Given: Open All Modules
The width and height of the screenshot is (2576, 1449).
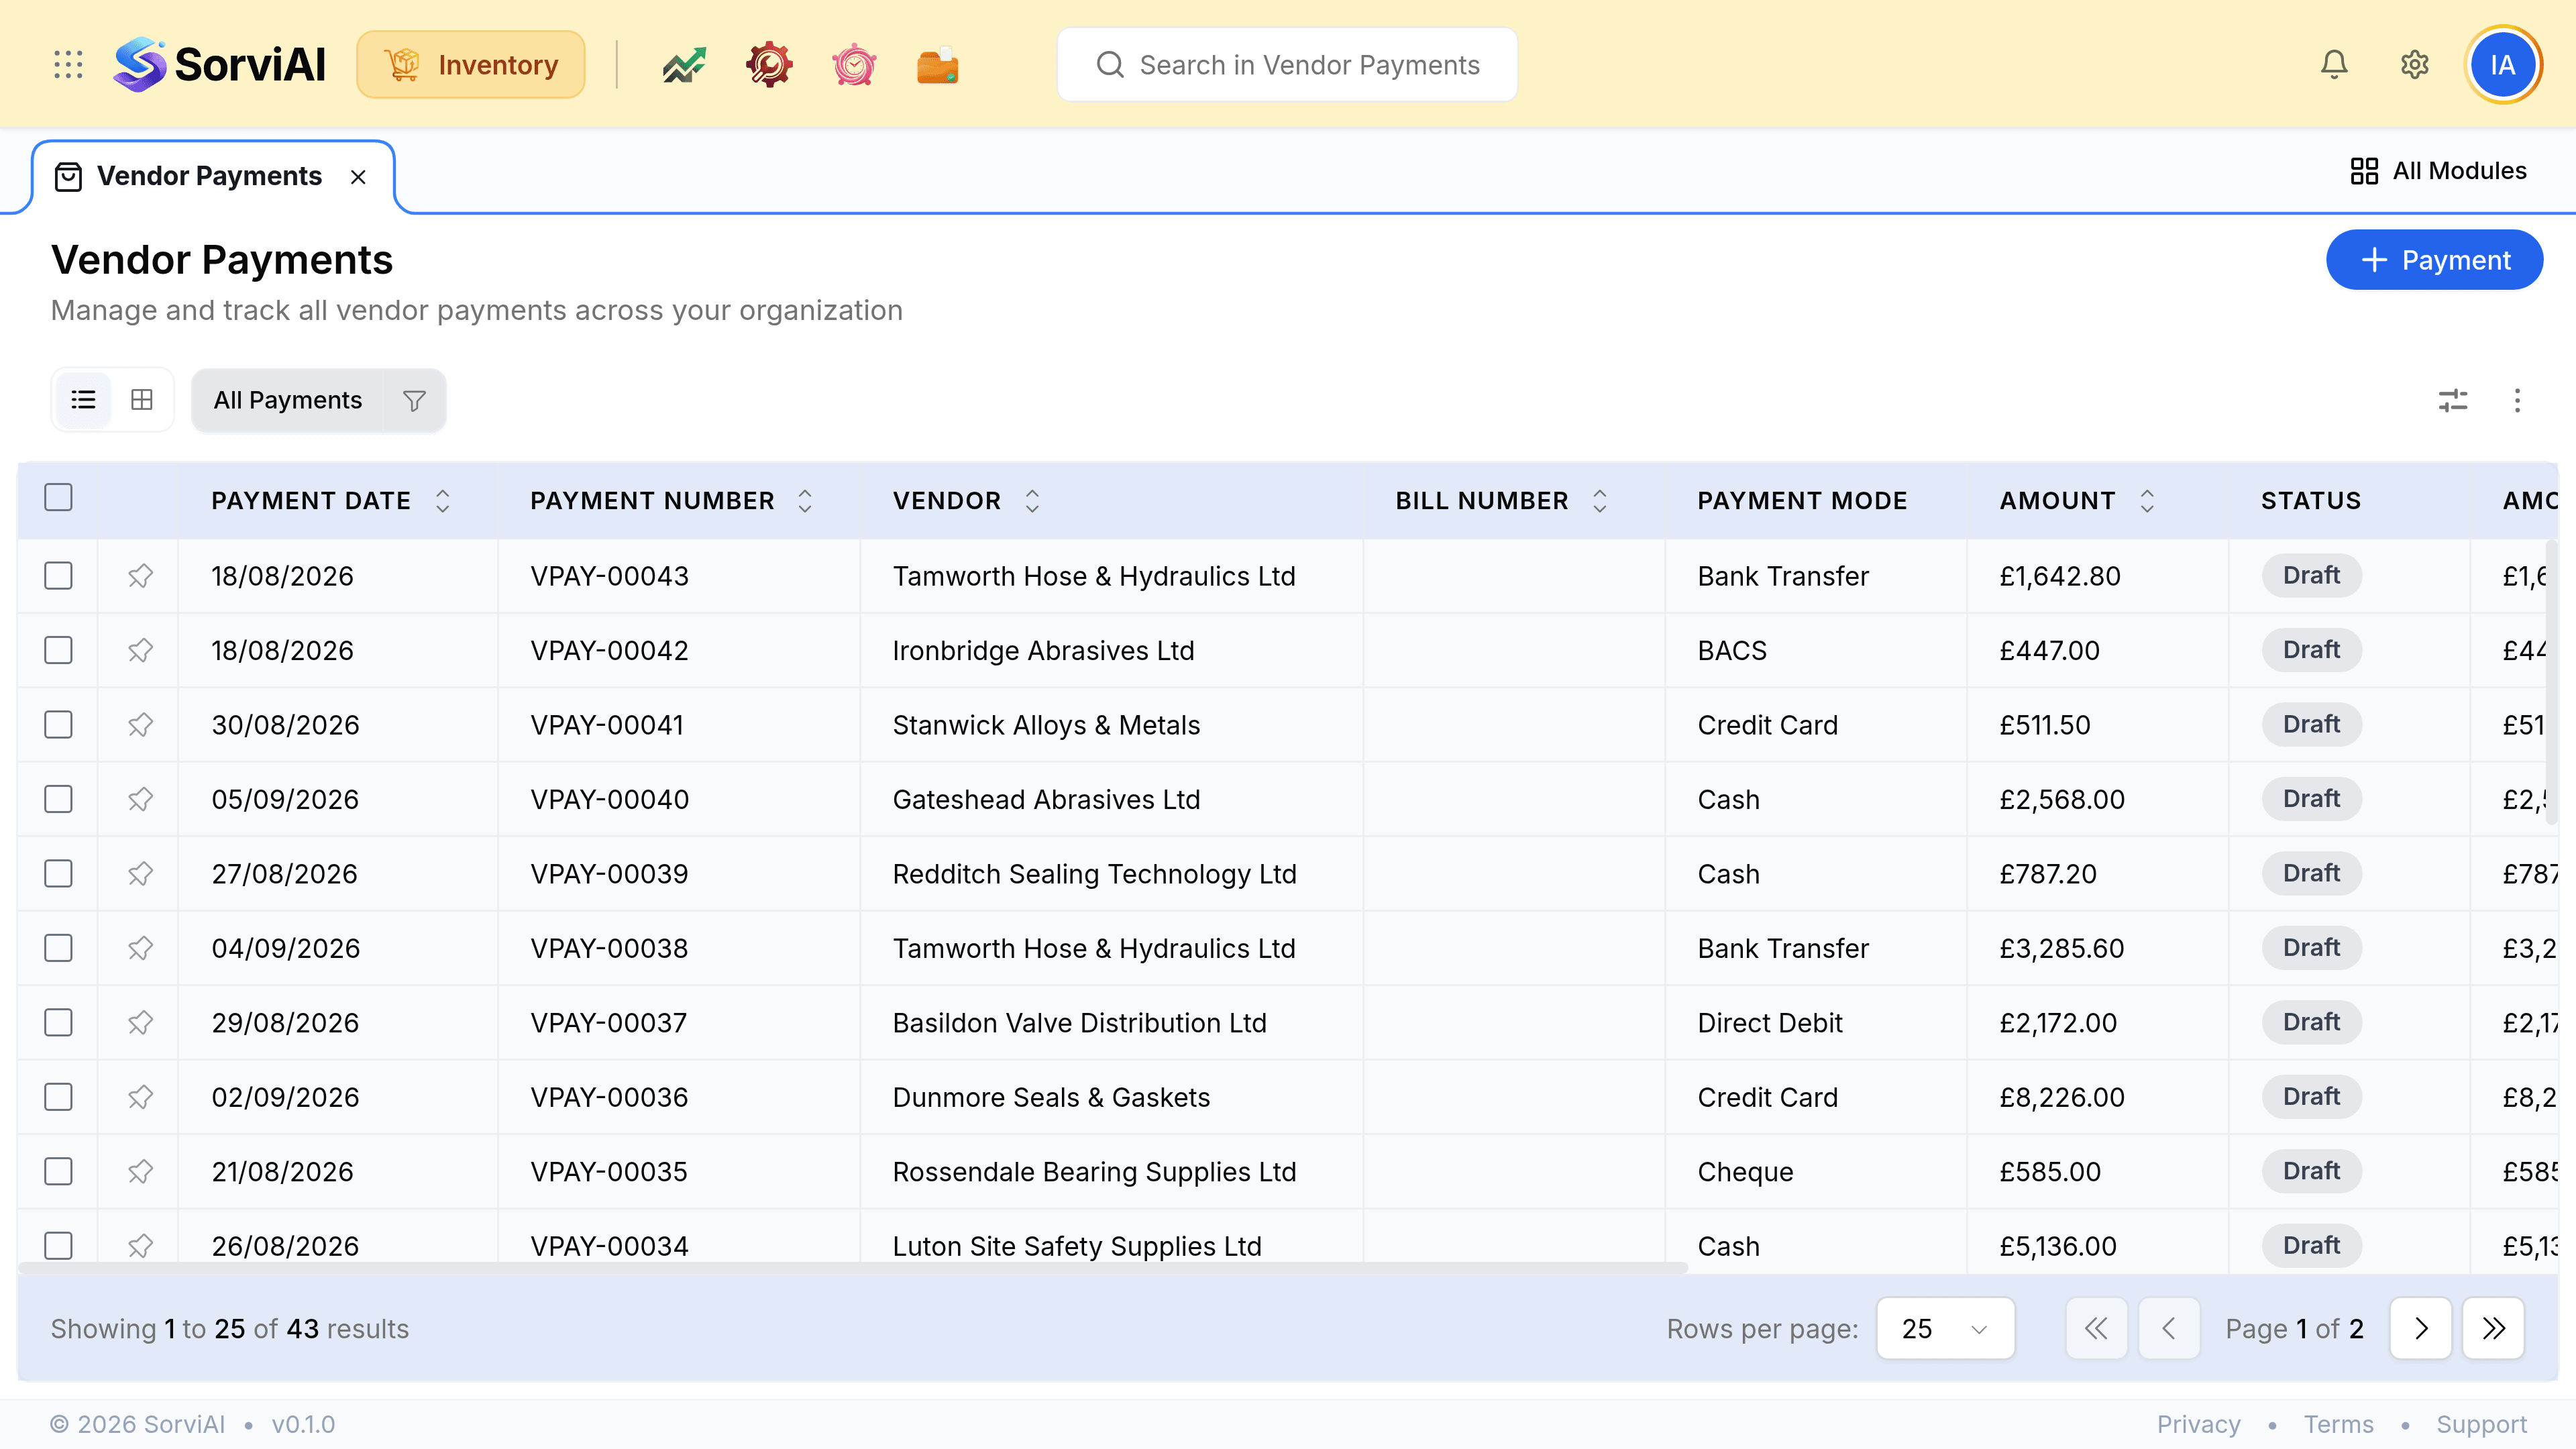Looking at the screenshot, I should [x=2438, y=171].
